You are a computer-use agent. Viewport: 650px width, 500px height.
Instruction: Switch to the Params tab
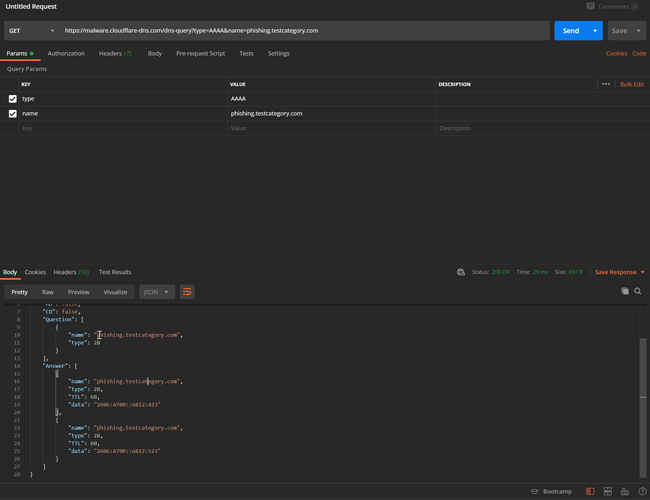pos(20,53)
